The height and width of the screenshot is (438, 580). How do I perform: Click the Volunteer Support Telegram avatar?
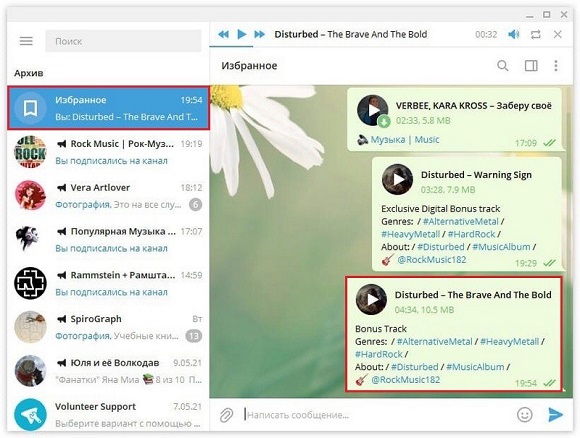[x=30, y=414]
